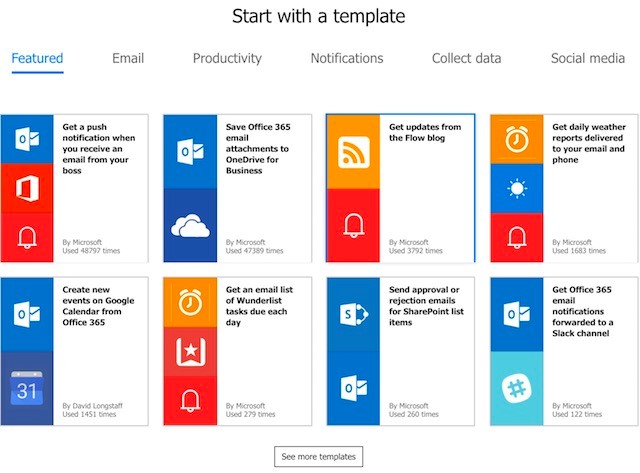Click alarm clock icon on Wunderlist tasks card

click(190, 302)
